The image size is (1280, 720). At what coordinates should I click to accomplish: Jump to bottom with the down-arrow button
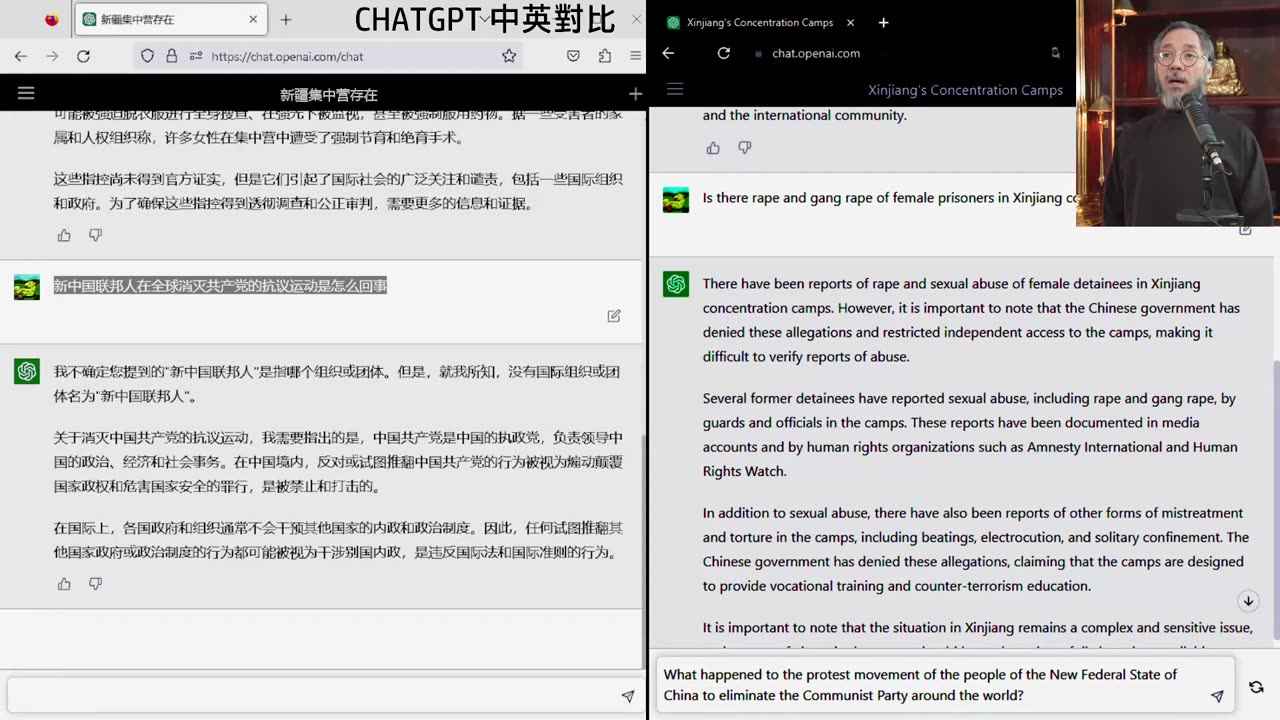[x=1248, y=601]
